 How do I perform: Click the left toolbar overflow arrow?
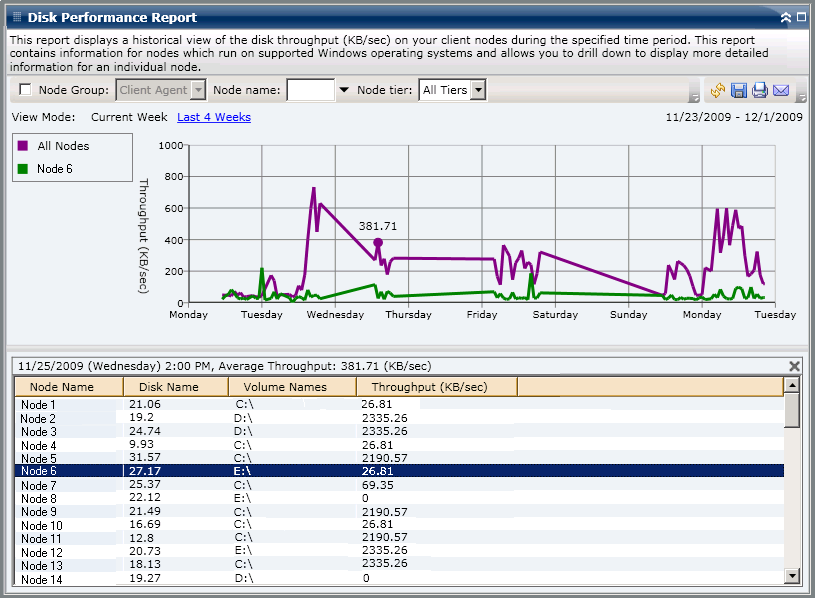[x=697, y=95]
